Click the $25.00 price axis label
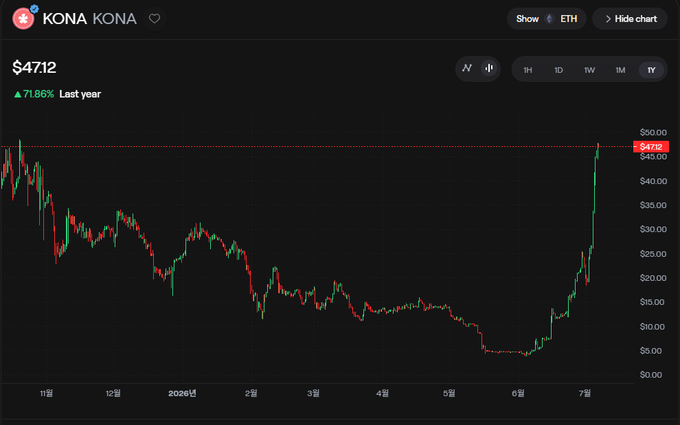The width and height of the screenshot is (680, 425). [653, 254]
